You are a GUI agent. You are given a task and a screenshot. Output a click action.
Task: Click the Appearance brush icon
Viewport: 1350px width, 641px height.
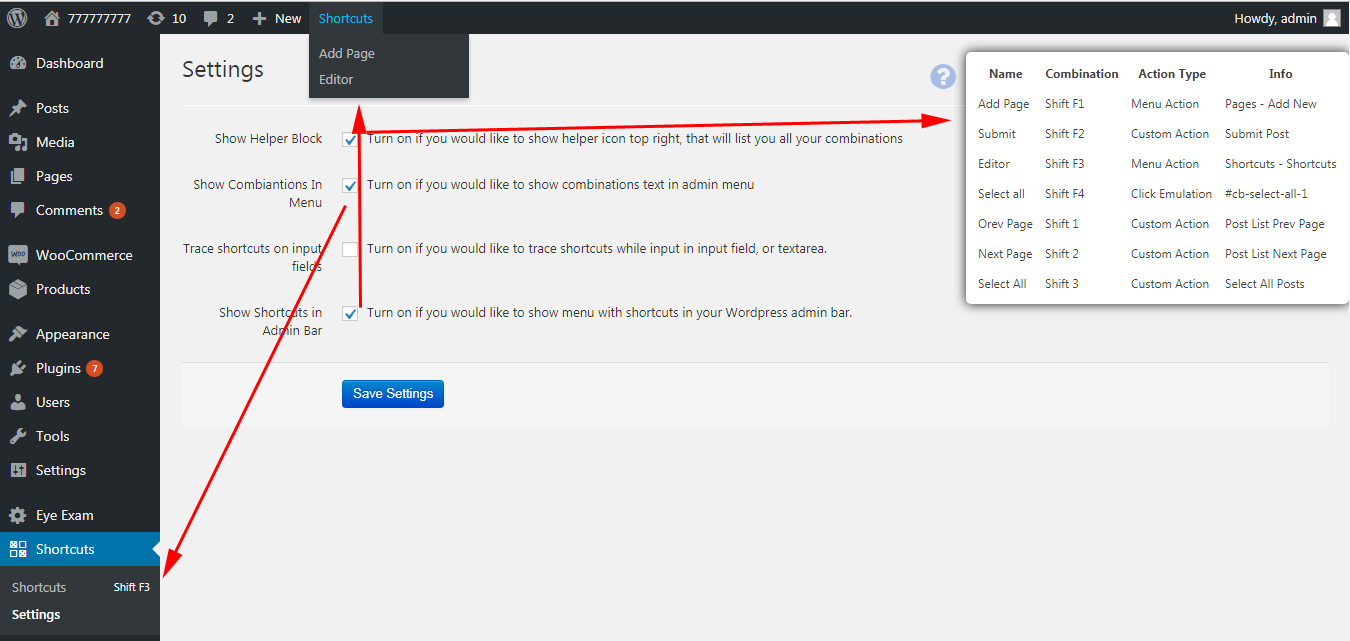(x=18, y=334)
